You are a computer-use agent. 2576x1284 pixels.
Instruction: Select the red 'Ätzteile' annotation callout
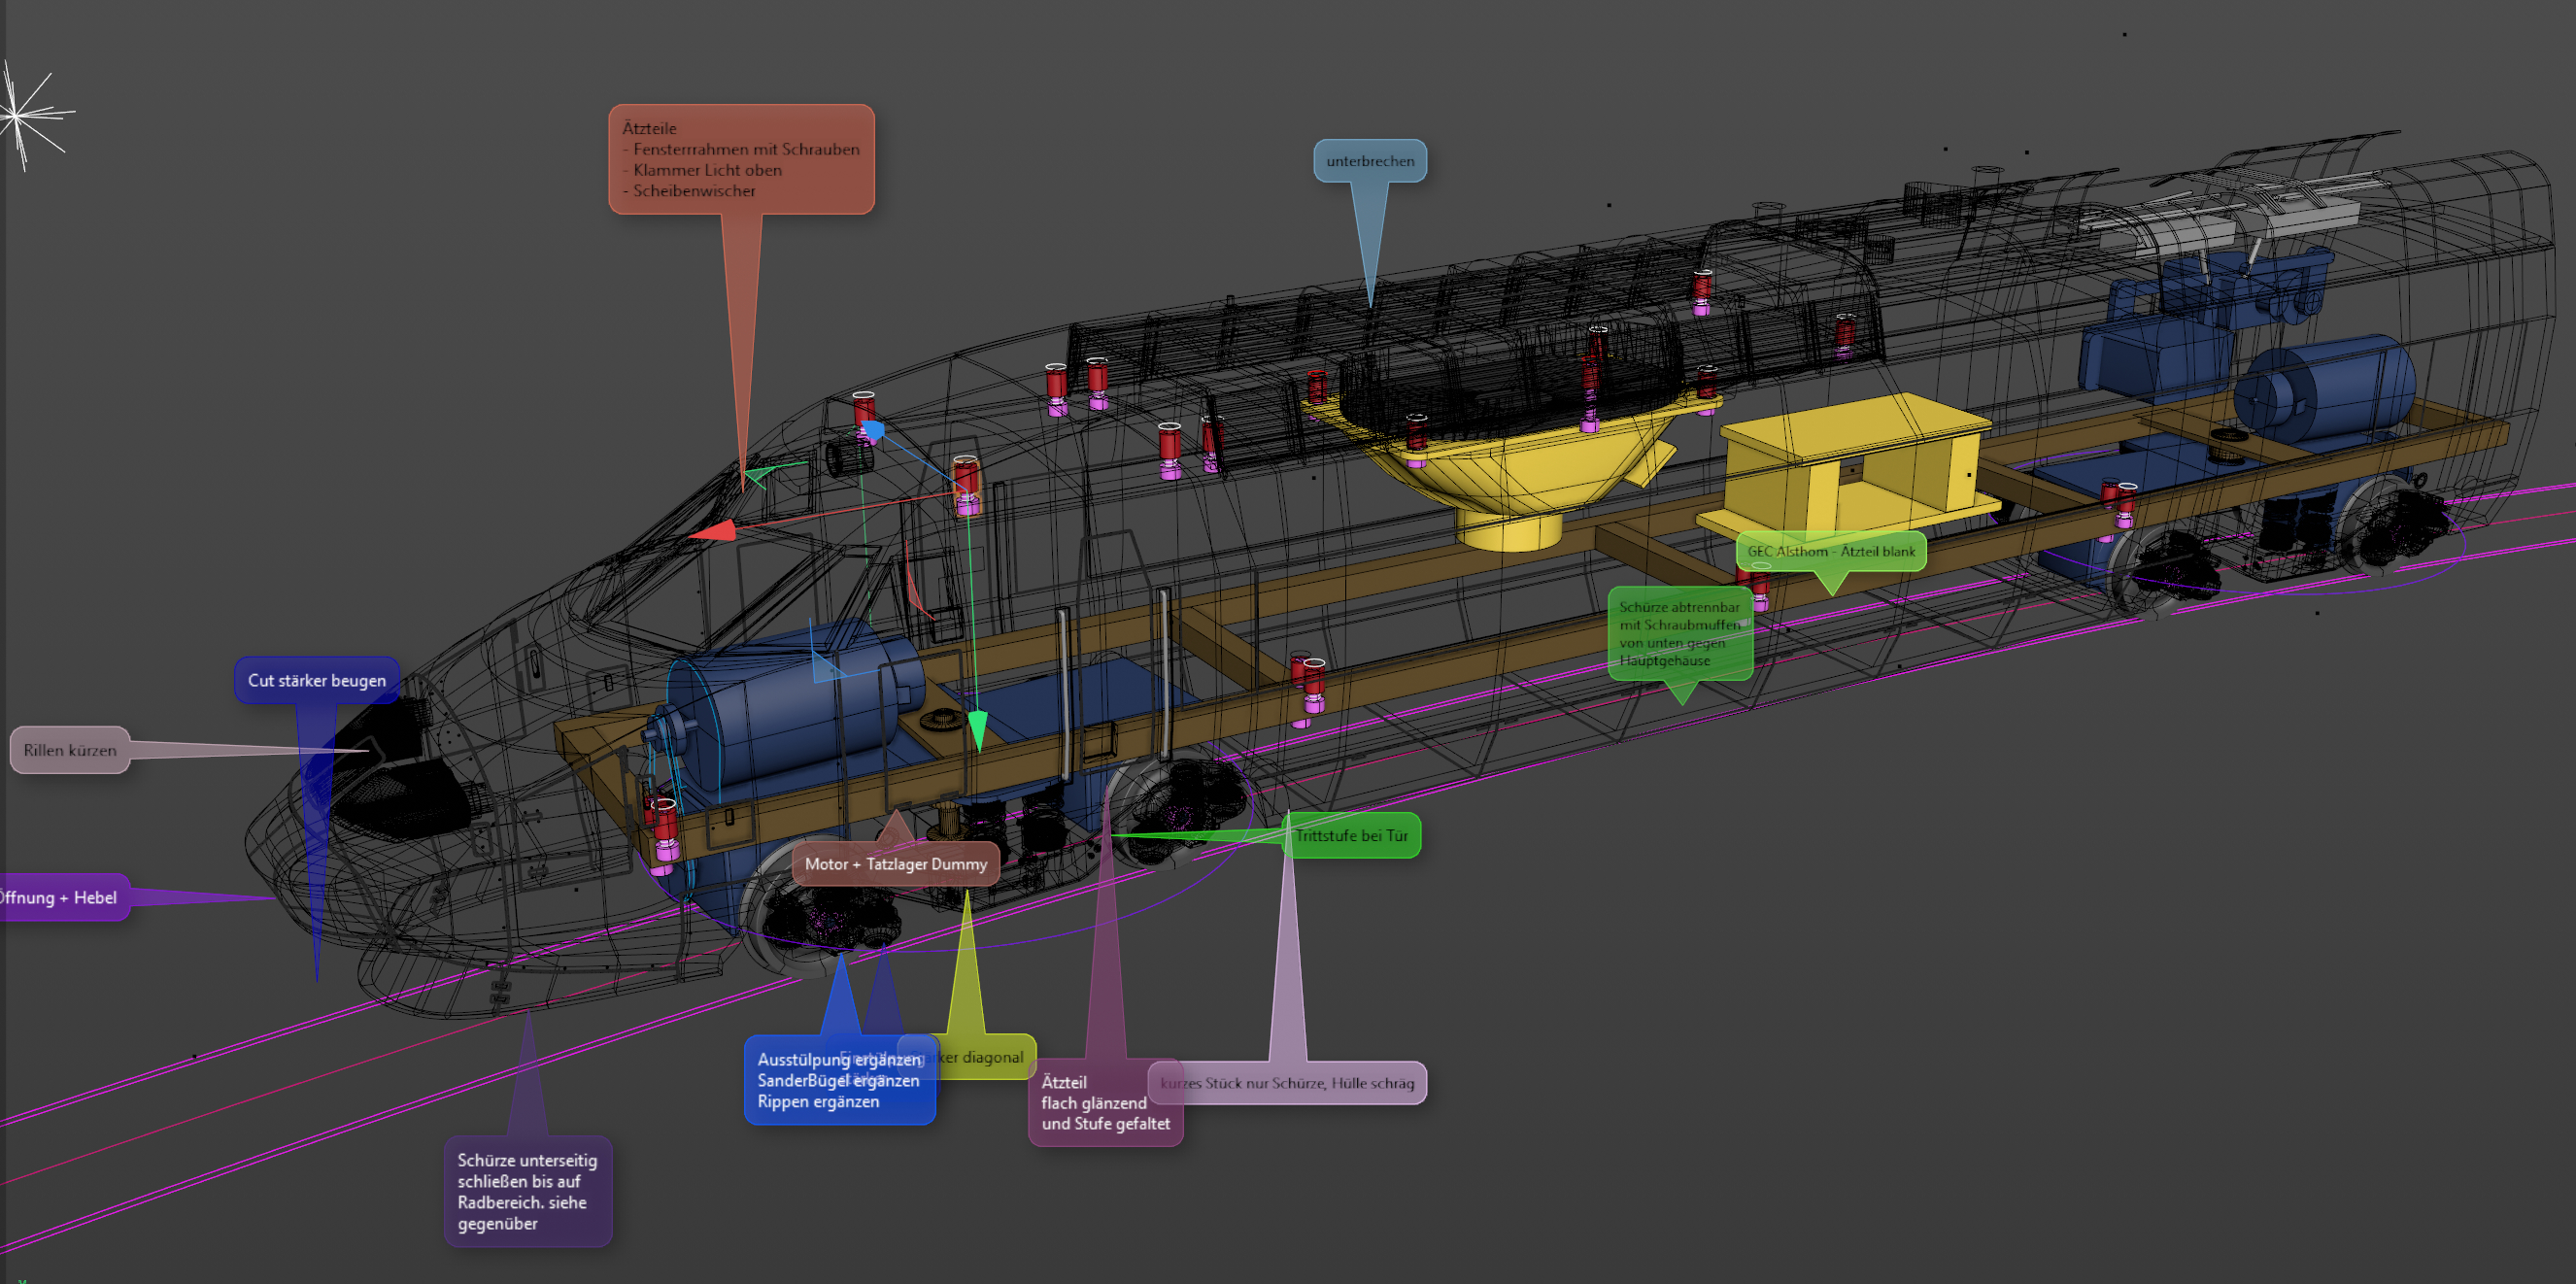point(741,159)
